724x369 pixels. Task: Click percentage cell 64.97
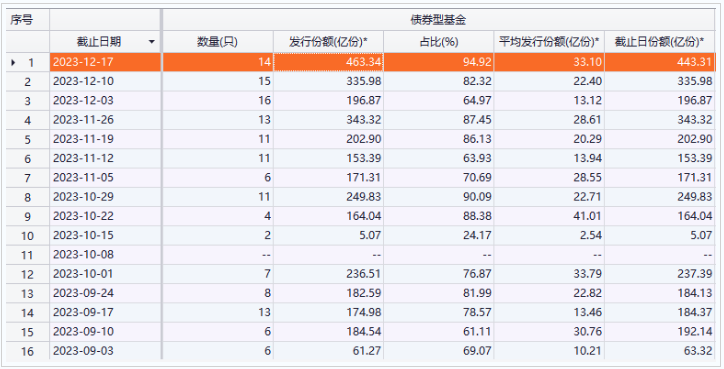pos(439,101)
